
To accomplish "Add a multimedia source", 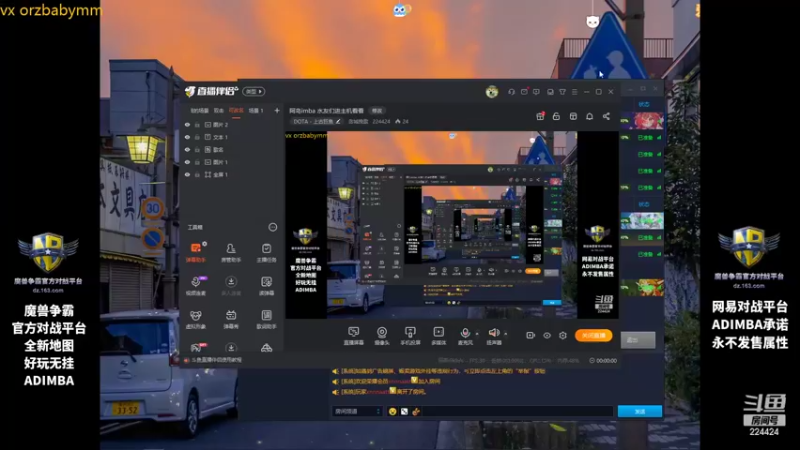I will point(439,336).
